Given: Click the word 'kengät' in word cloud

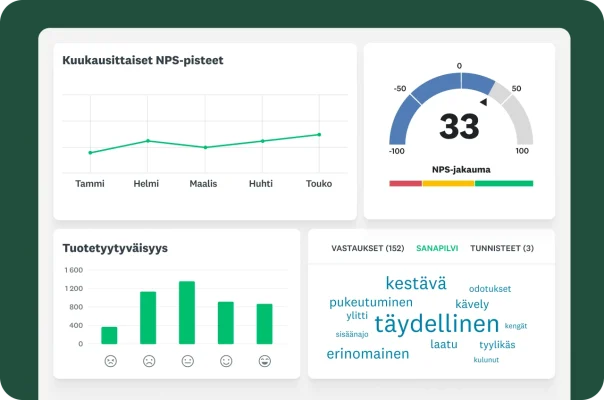Looking at the screenshot, I should point(516,326).
